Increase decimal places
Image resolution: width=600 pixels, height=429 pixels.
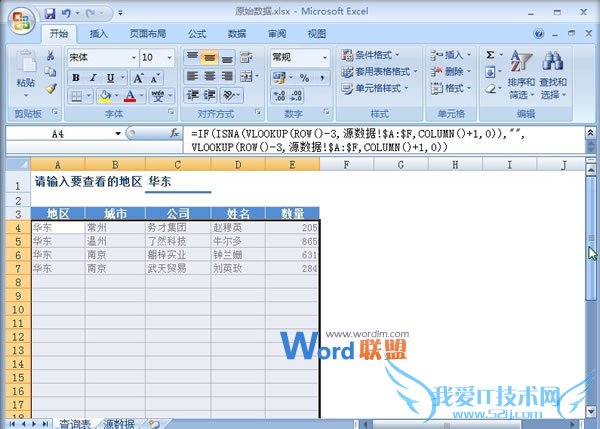279,96
